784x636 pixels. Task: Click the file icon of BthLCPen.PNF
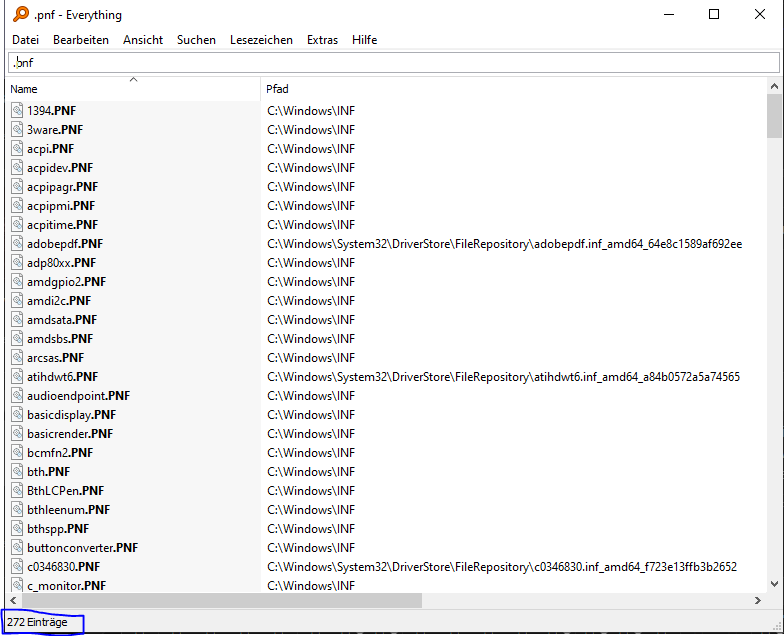[x=18, y=490]
